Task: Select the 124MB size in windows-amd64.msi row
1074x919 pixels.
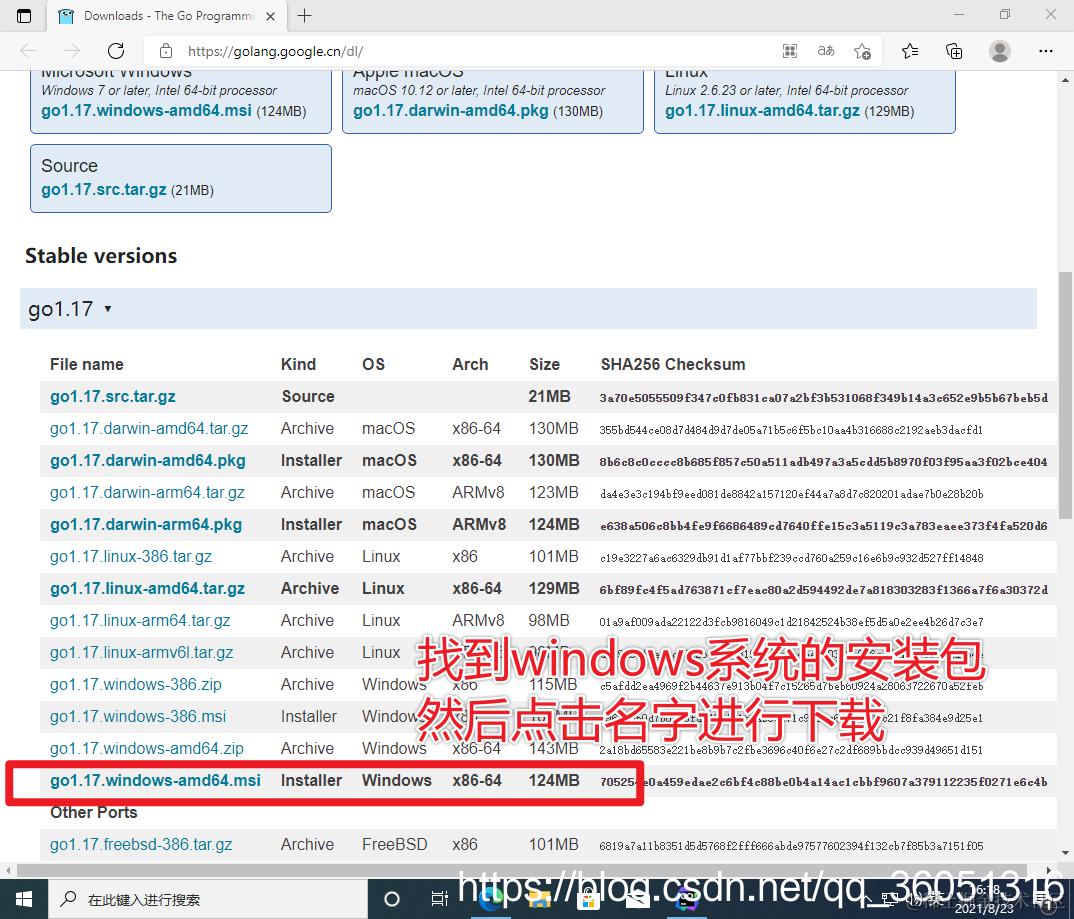Action: click(553, 781)
